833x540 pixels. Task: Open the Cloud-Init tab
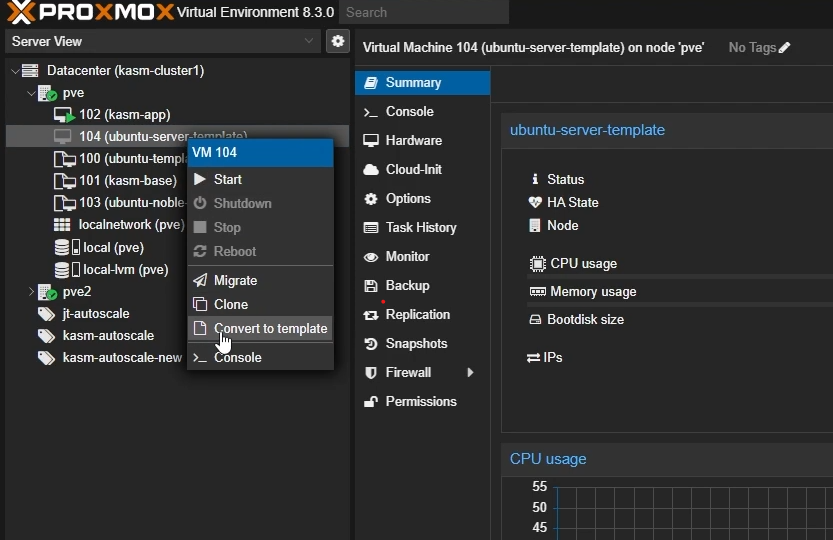[413, 169]
